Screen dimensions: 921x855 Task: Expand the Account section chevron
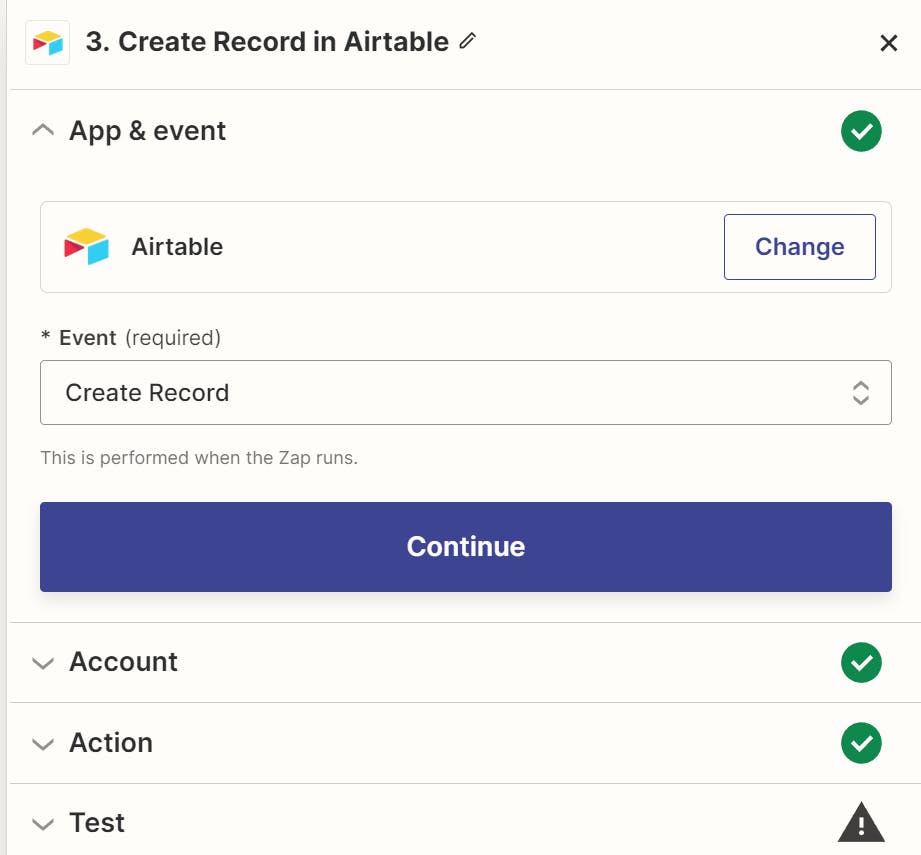coord(43,663)
